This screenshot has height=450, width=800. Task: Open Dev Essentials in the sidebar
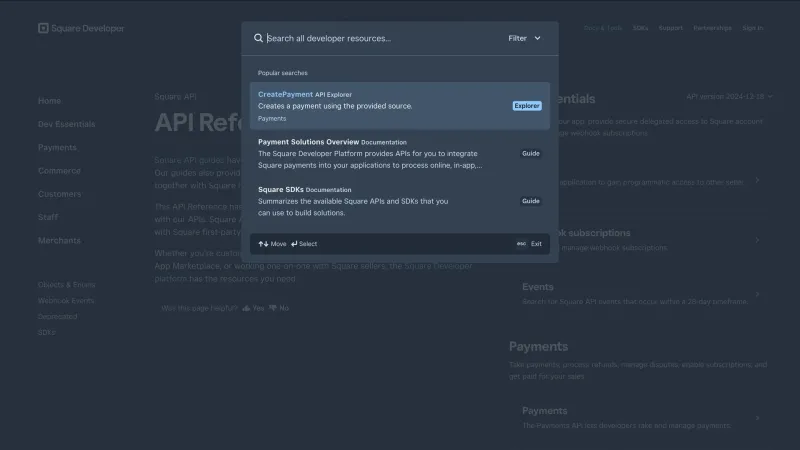[x=66, y=124]
